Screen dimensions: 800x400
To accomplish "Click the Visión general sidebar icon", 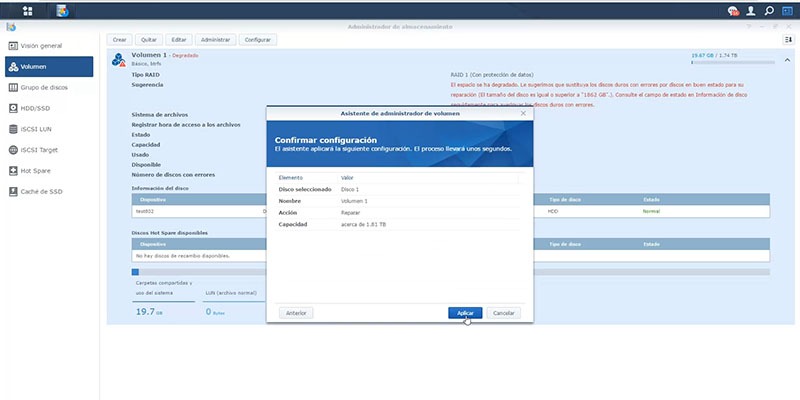I will [x=13, y=46].
